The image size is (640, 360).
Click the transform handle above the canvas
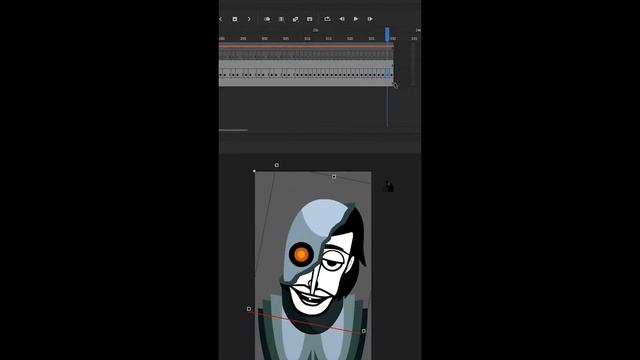[277, 165]
